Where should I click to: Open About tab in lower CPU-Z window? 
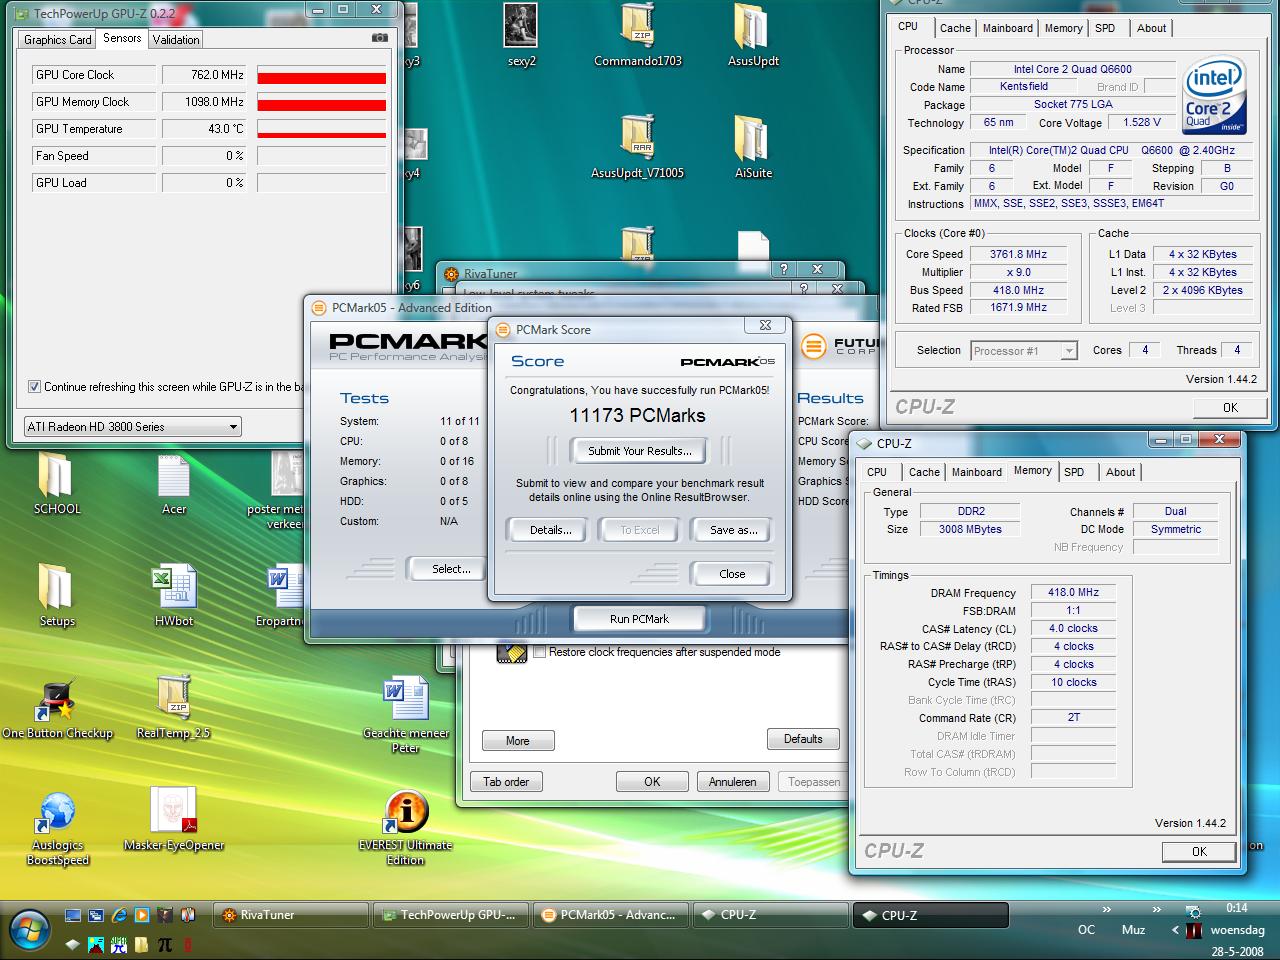[x=1121, y=472]
